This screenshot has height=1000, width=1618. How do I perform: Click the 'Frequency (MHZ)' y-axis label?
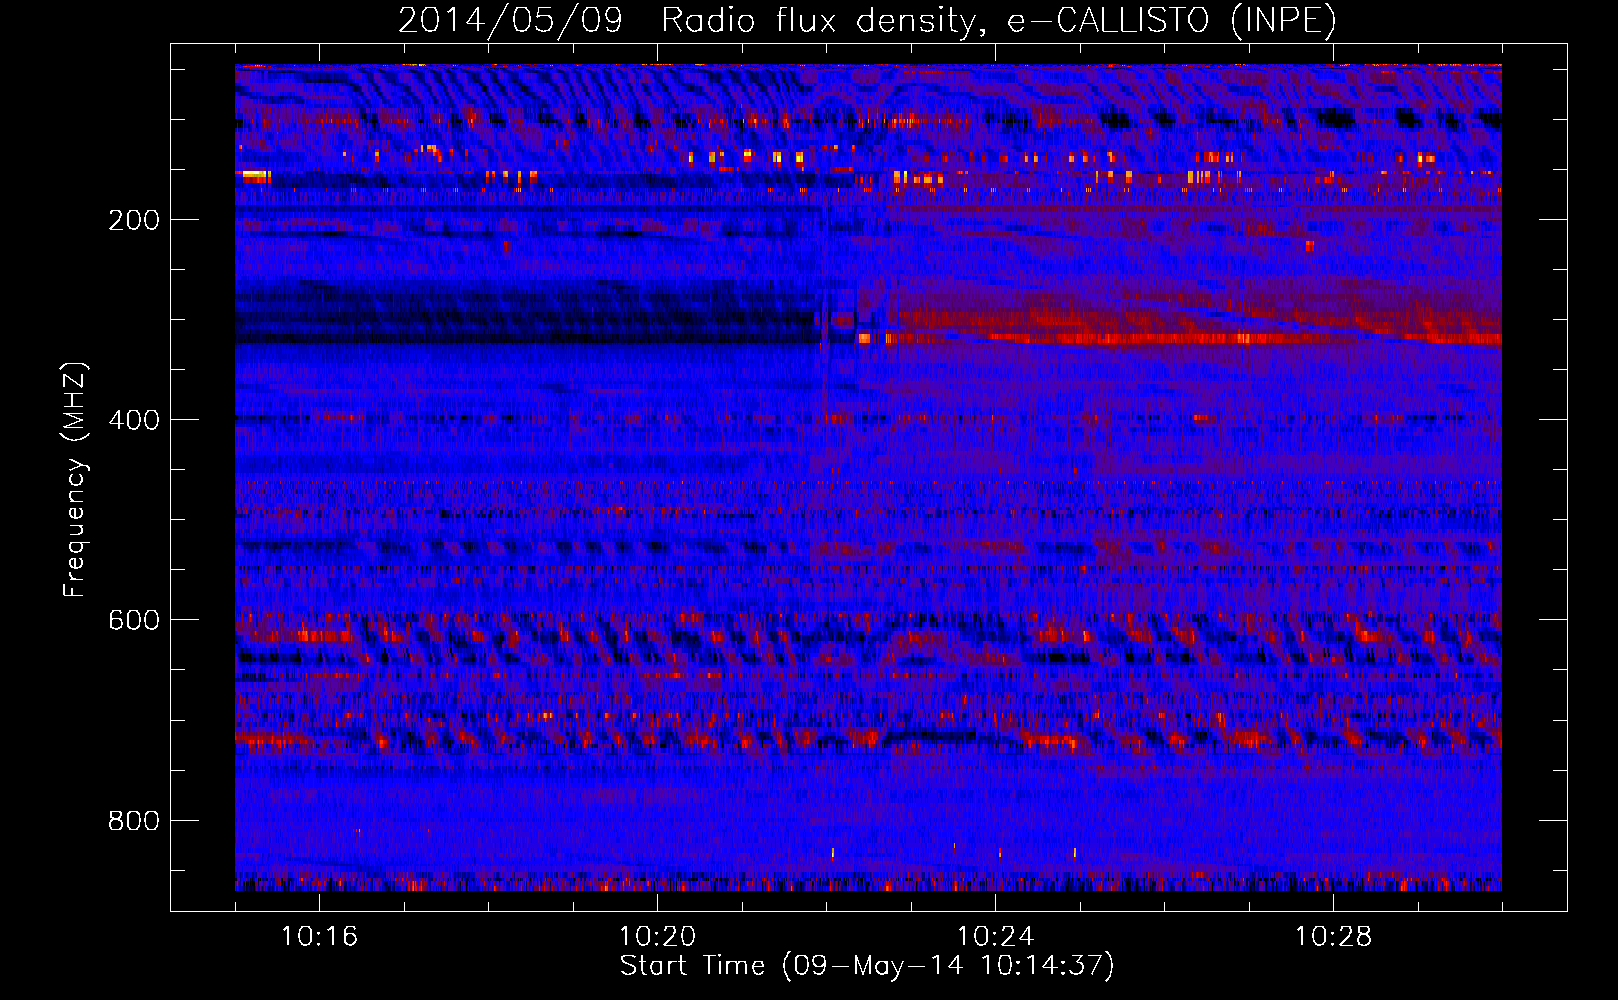point(75,480)
